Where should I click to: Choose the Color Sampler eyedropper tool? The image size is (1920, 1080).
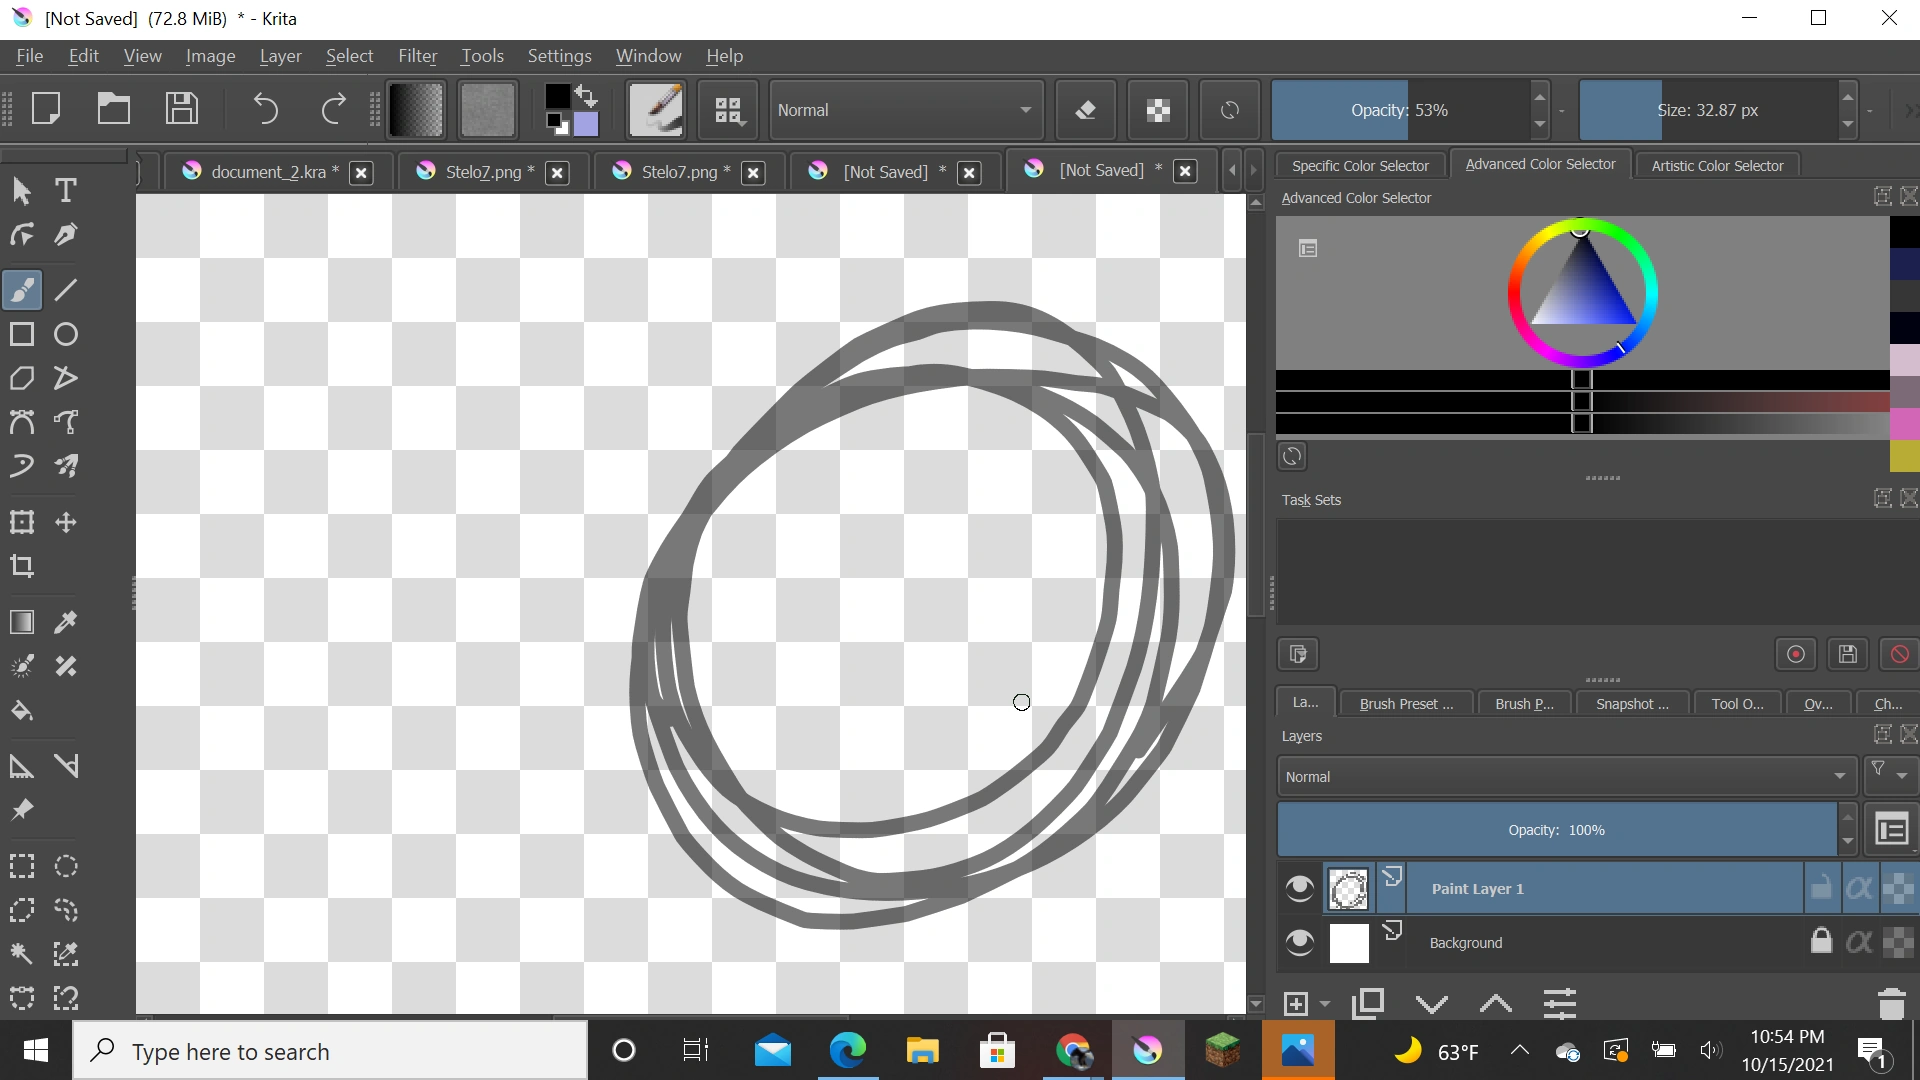click(65, 622)
